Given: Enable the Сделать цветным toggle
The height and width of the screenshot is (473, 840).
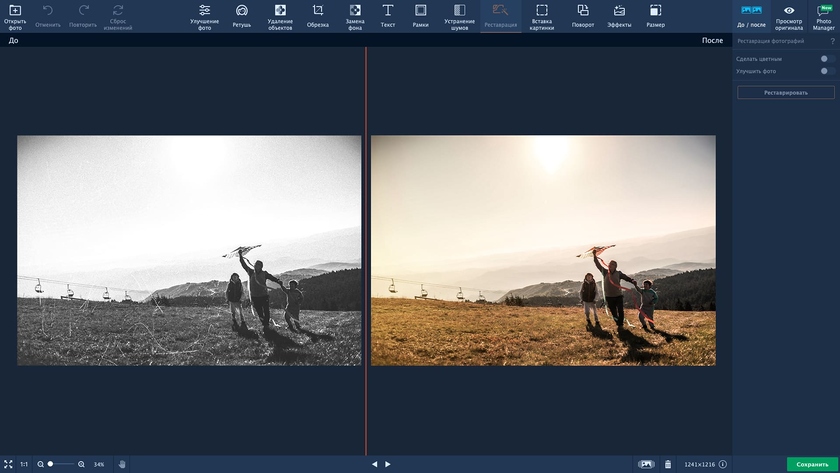Looking at the screenshot, I should click(827, 59).
